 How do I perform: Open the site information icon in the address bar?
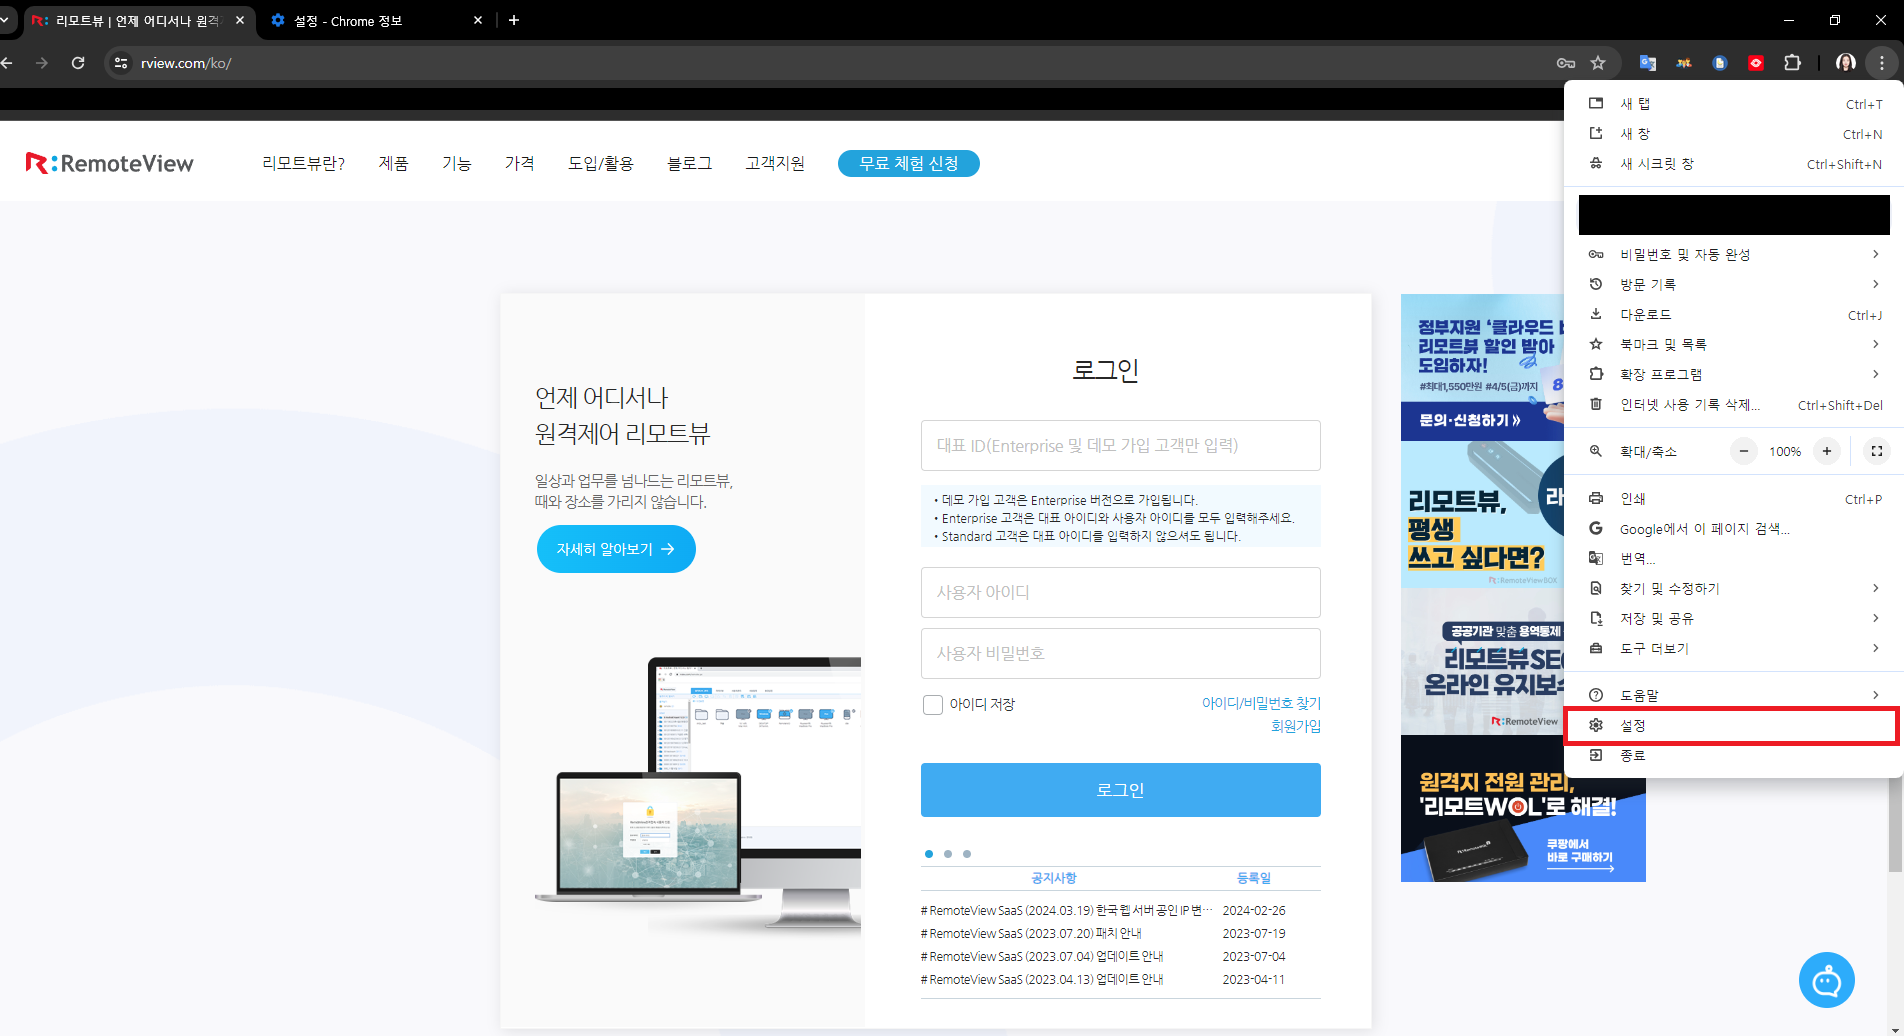coord(121,63)
